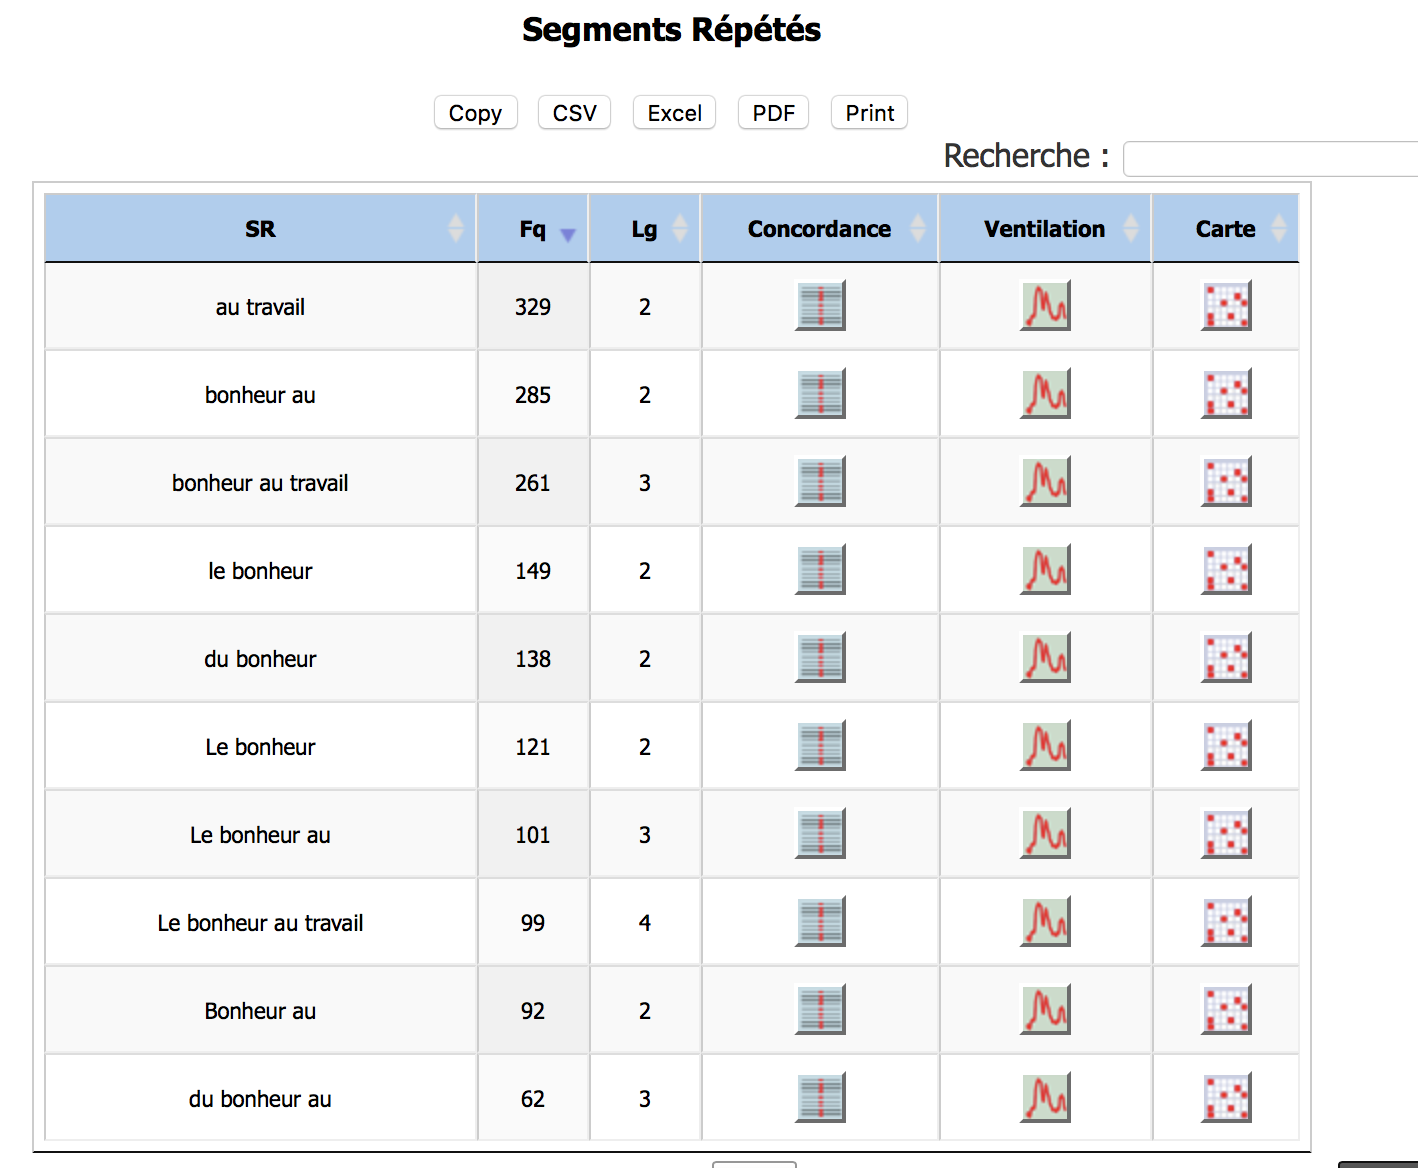Viewport: 1418px width, 1168px height.
Task: Show ventilation graph for 'Bonheur au' row
Action: click(1045, 1010)
